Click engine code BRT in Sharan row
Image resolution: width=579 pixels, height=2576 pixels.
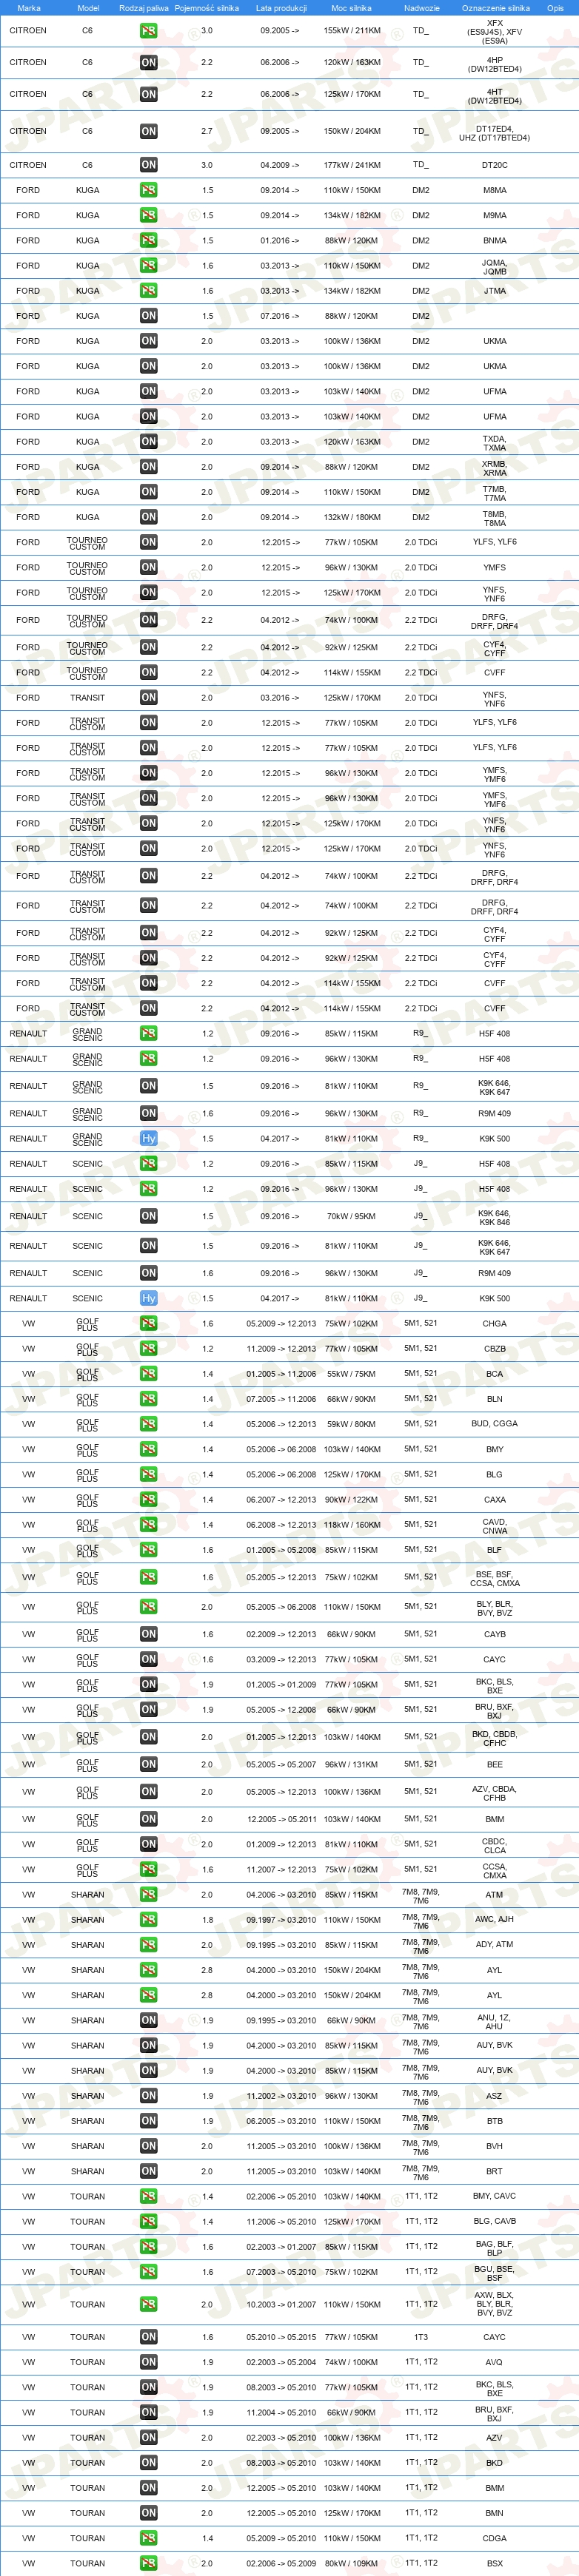[494, 2171]
